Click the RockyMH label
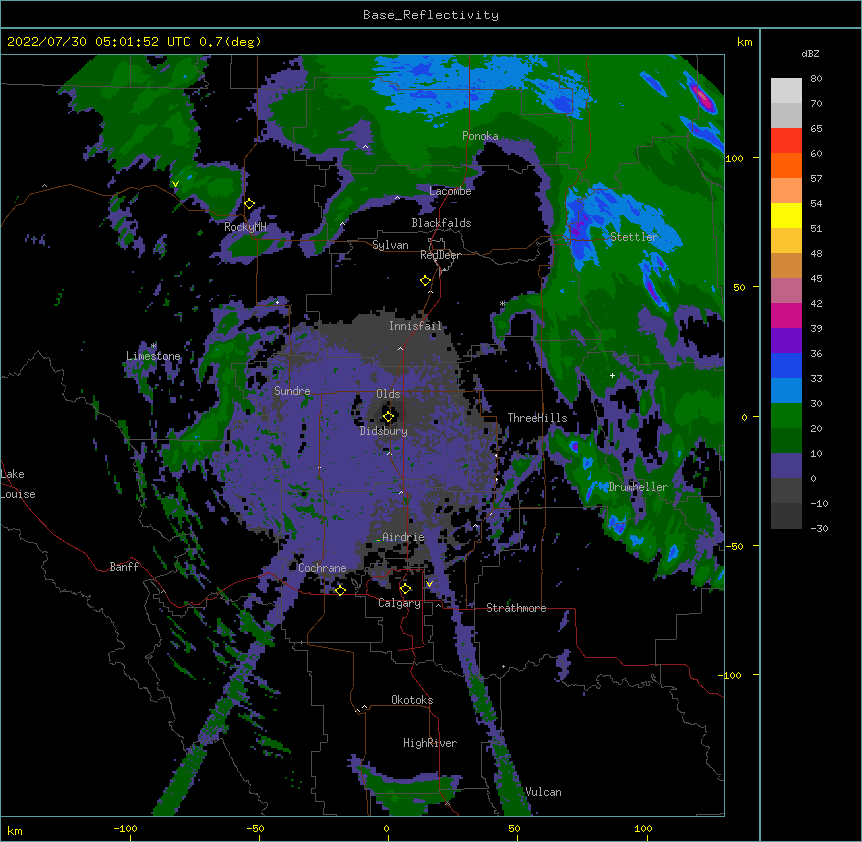This screenshot has width=862, height=842. 245,227
